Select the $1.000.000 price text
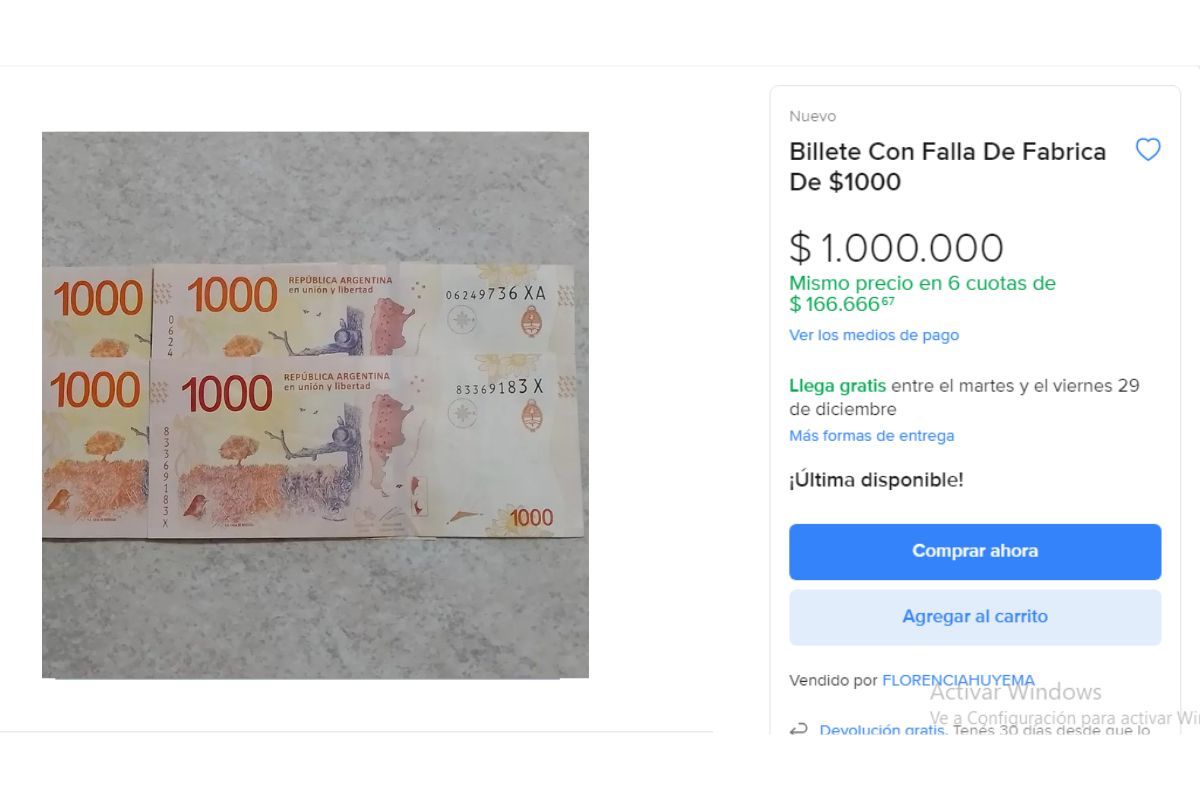The width and height of the screenshot is (1200, 800). [x=896, y=248]
